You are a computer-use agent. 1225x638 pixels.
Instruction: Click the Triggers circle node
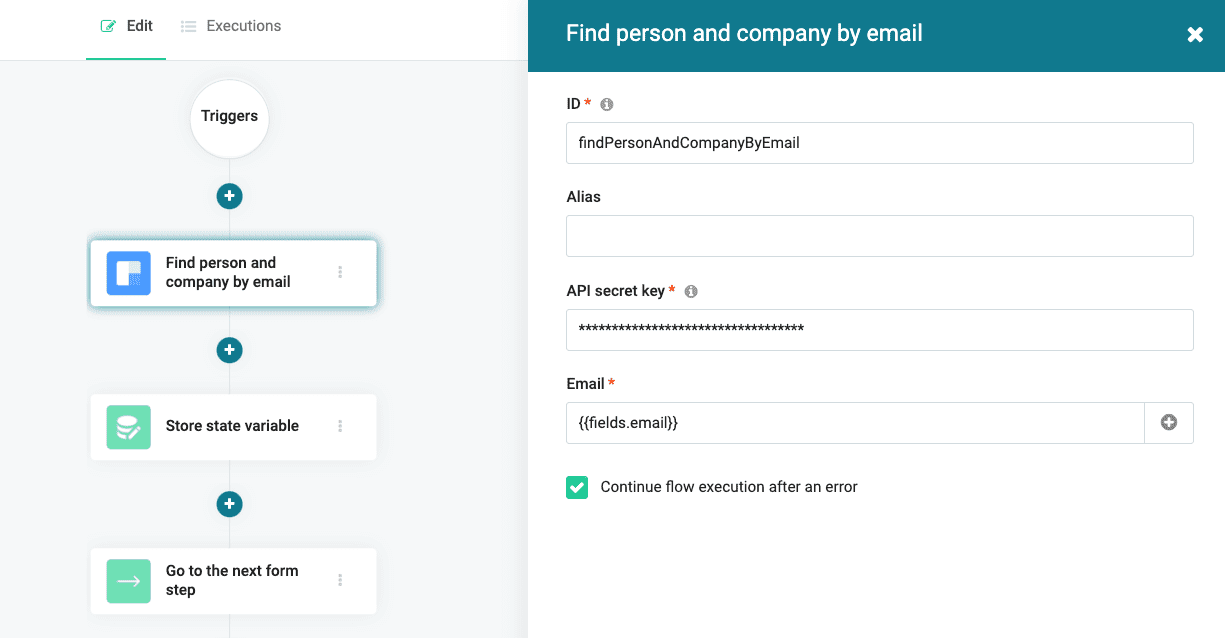point(230,117)
